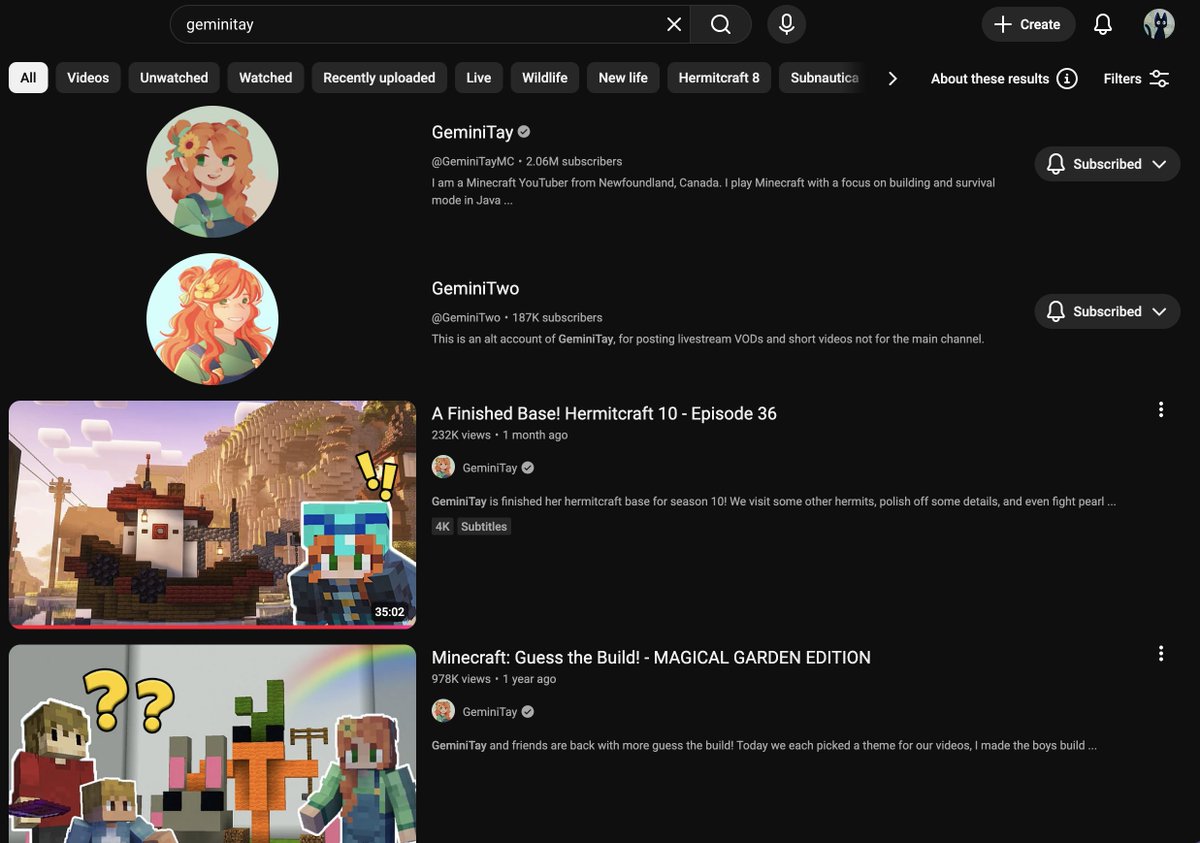Select the Watched filter chip
Image resolution: width=1200 pixels, height=843 pixels.
tap(266, 78)
